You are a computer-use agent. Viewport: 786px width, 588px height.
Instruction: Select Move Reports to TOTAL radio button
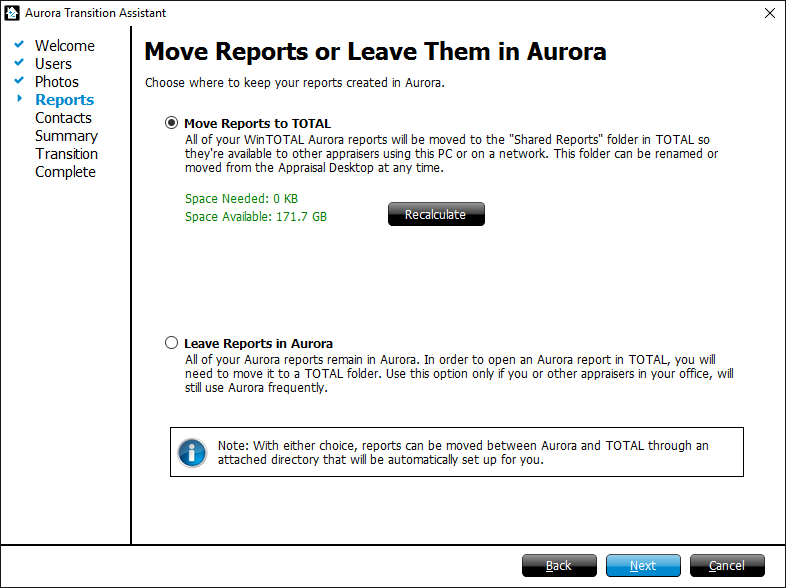pos(171,123)
